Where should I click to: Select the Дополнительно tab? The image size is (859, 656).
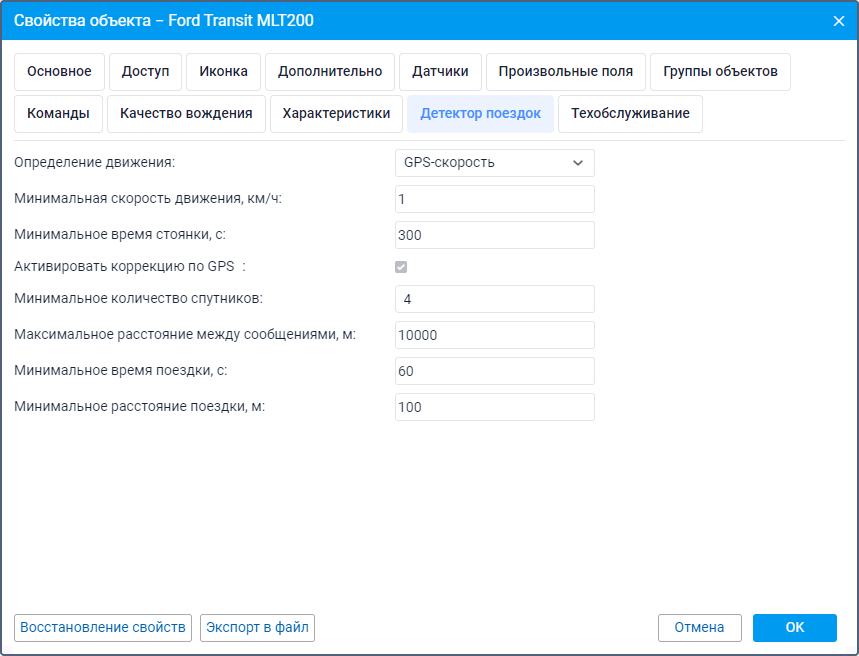[x=330, y=72]
